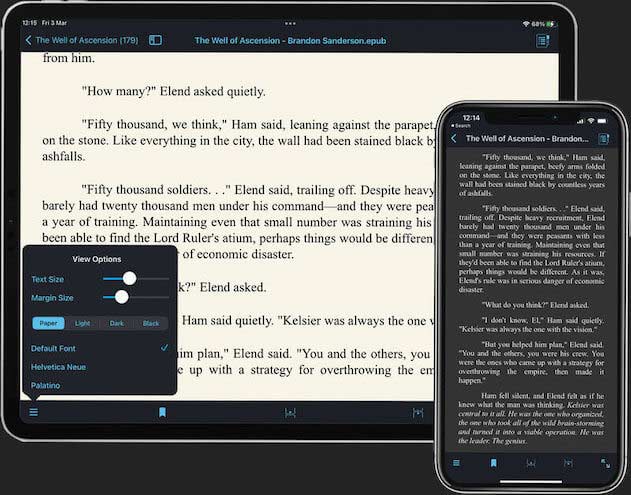Image resolution: width=631 pixels, height=495 pixels.
Task: Open the contents icon on iPhone header
Action: click(604, 139)
